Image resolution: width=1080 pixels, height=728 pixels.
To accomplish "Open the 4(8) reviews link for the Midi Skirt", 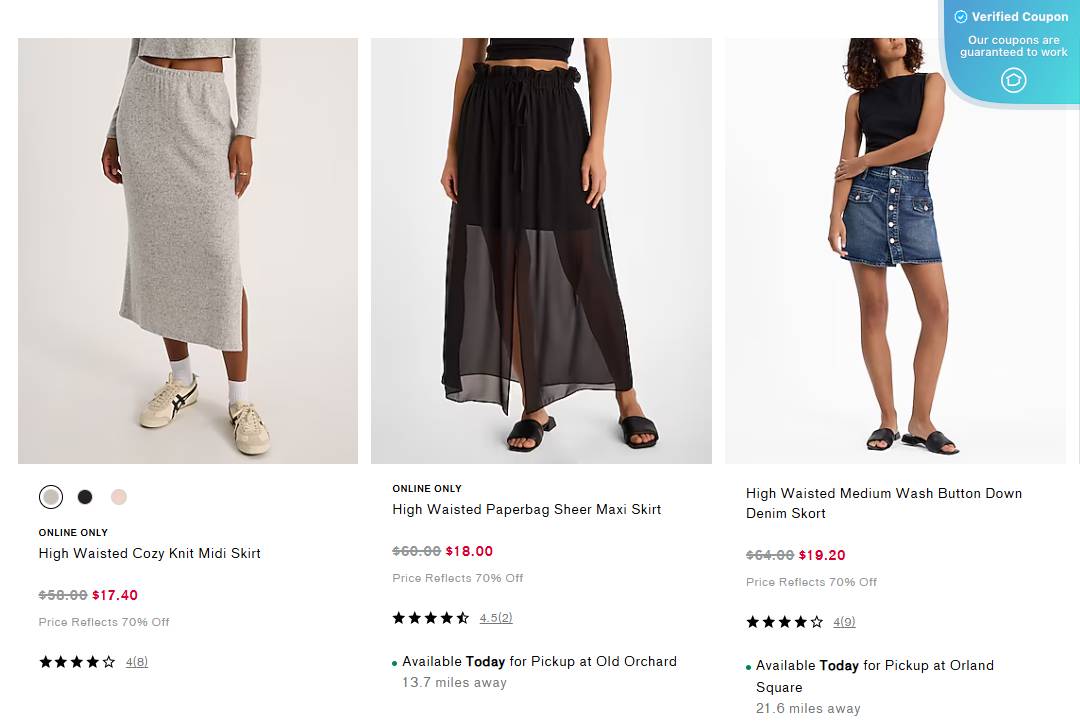I will (136, 661).
